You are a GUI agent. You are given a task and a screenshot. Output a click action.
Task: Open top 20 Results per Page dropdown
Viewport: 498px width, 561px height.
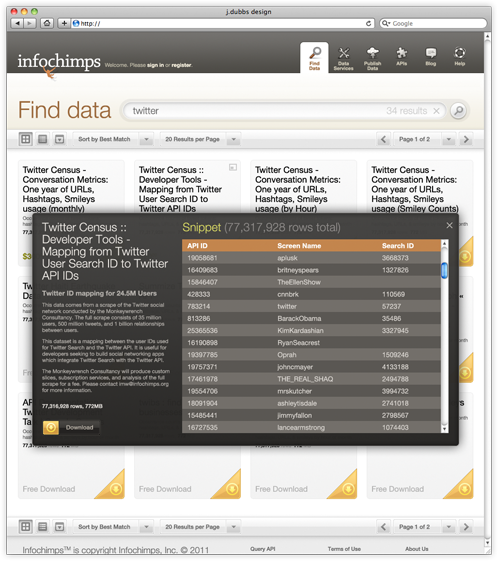200,139
